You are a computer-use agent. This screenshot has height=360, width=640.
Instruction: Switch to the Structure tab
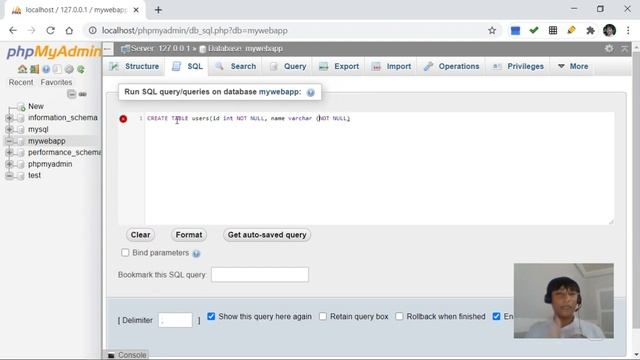click(x=135, y=66)
